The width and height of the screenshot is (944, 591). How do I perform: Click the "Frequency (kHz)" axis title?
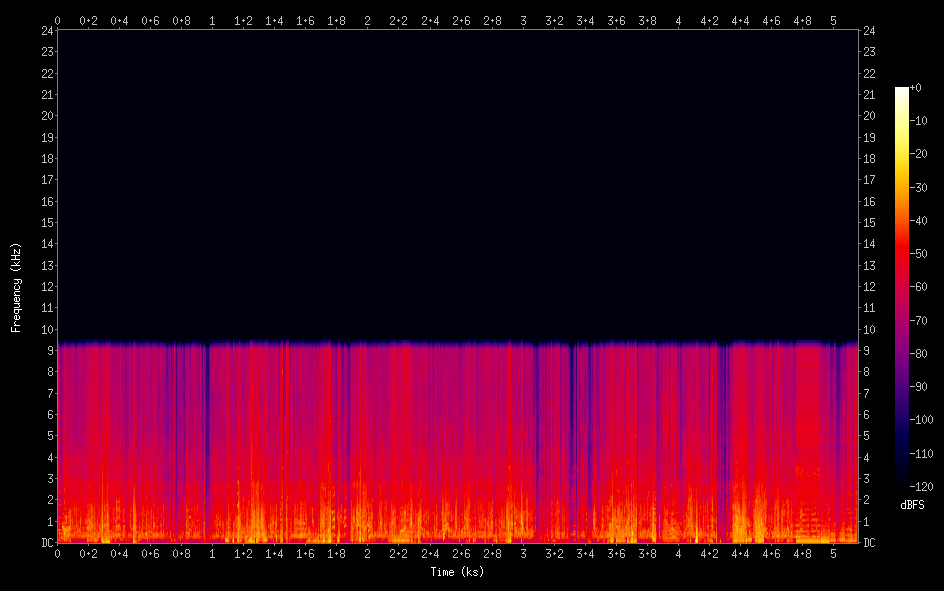[16, 288]
